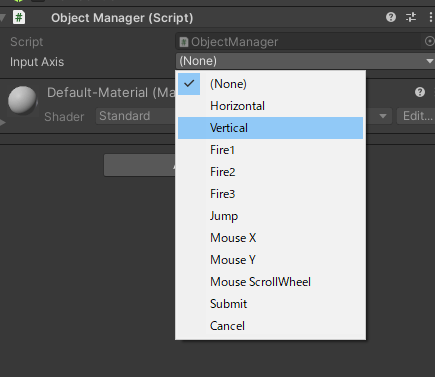The image size is (435, 377).
Task: Collapse the Object Manager component foldout
Action: pyautogui.click(x=3, y=18)
